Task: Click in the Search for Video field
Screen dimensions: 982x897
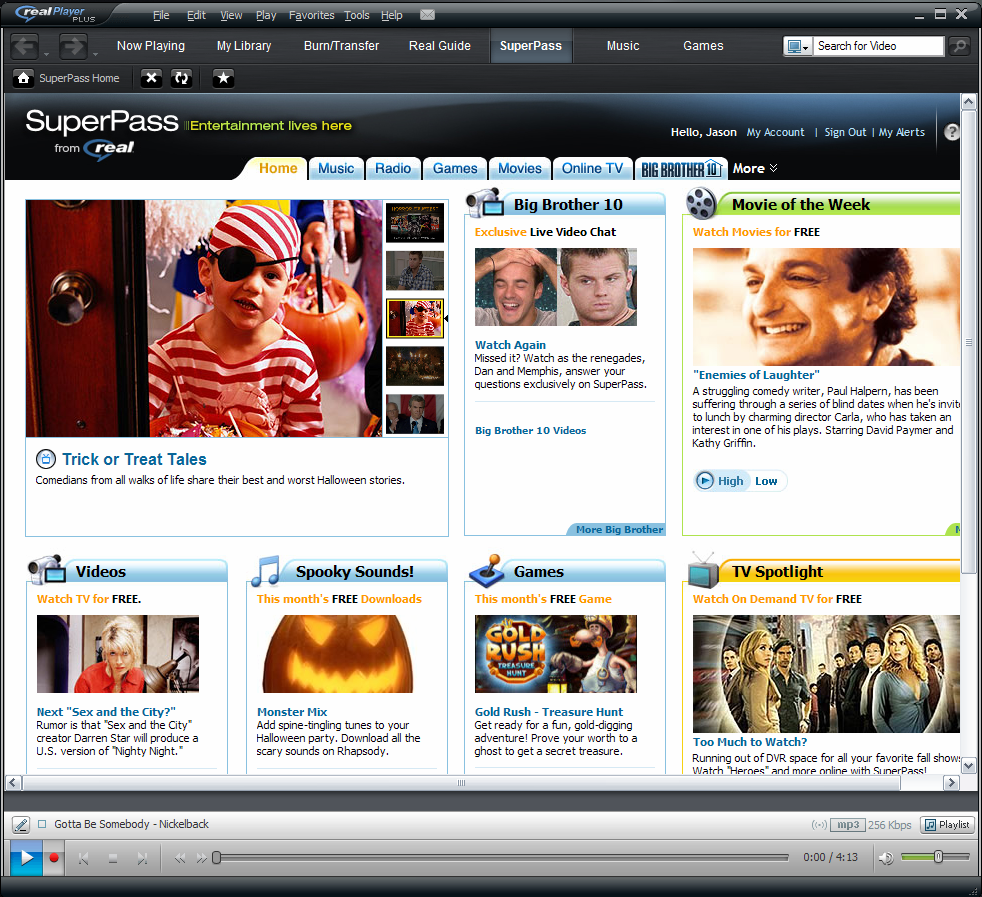Action: 878,46
